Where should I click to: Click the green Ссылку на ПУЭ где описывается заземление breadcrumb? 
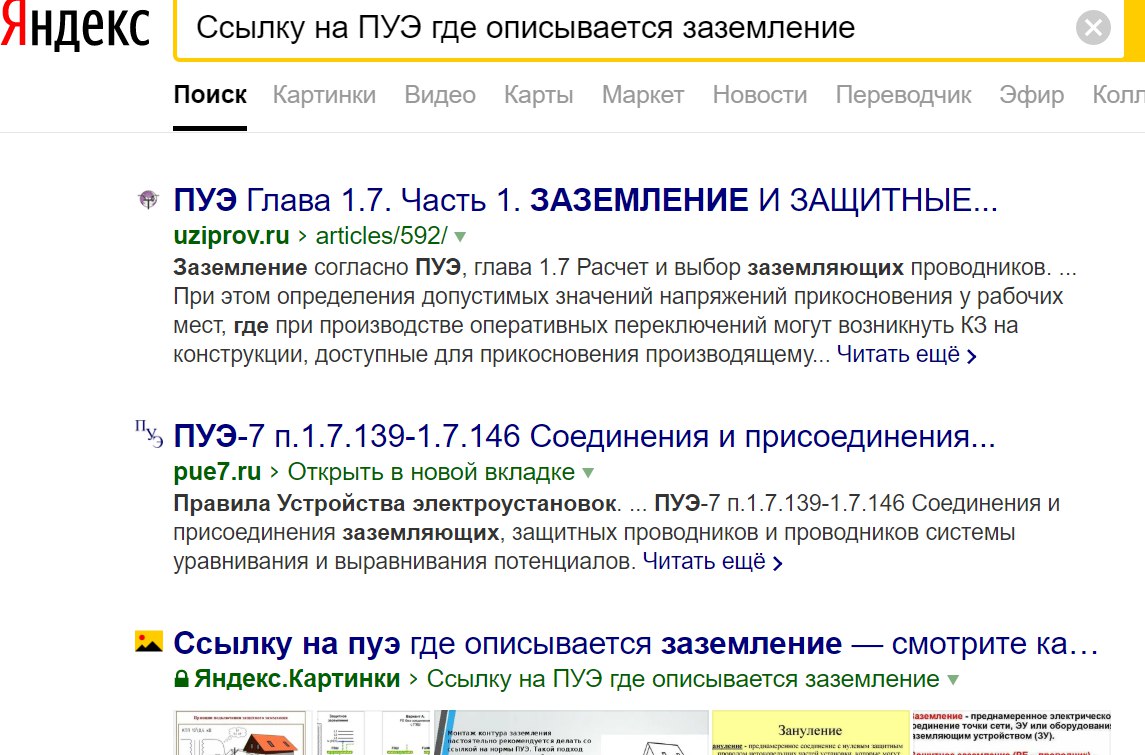683,679
